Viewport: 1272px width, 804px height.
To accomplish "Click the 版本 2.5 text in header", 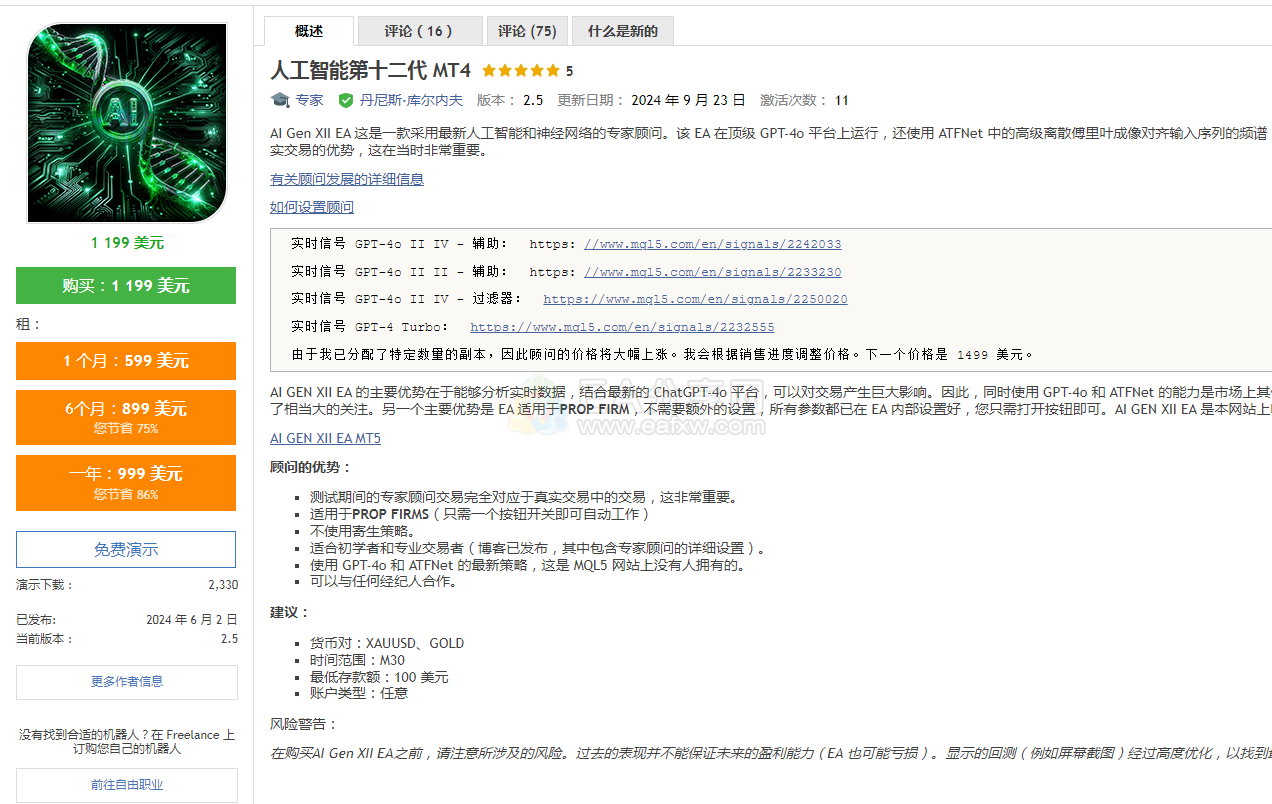I will pyautogui.click(x=510, y=100).
